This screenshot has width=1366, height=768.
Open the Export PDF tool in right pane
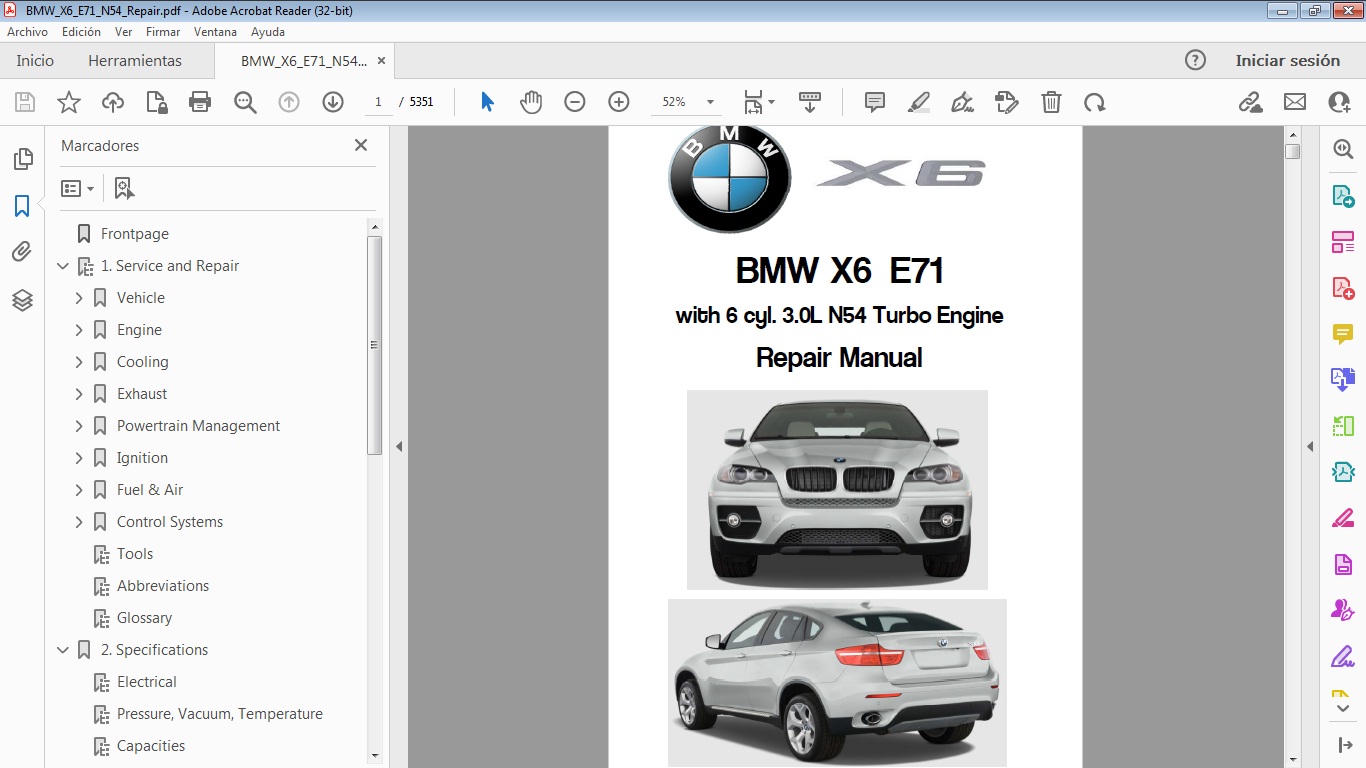point(1342,195)
